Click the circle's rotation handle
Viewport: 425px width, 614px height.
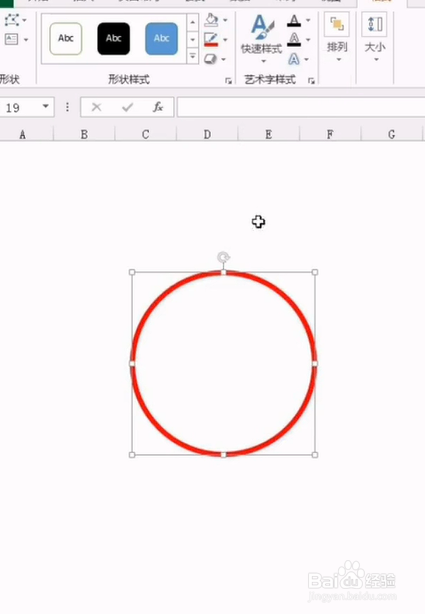[x=224, y=258]
